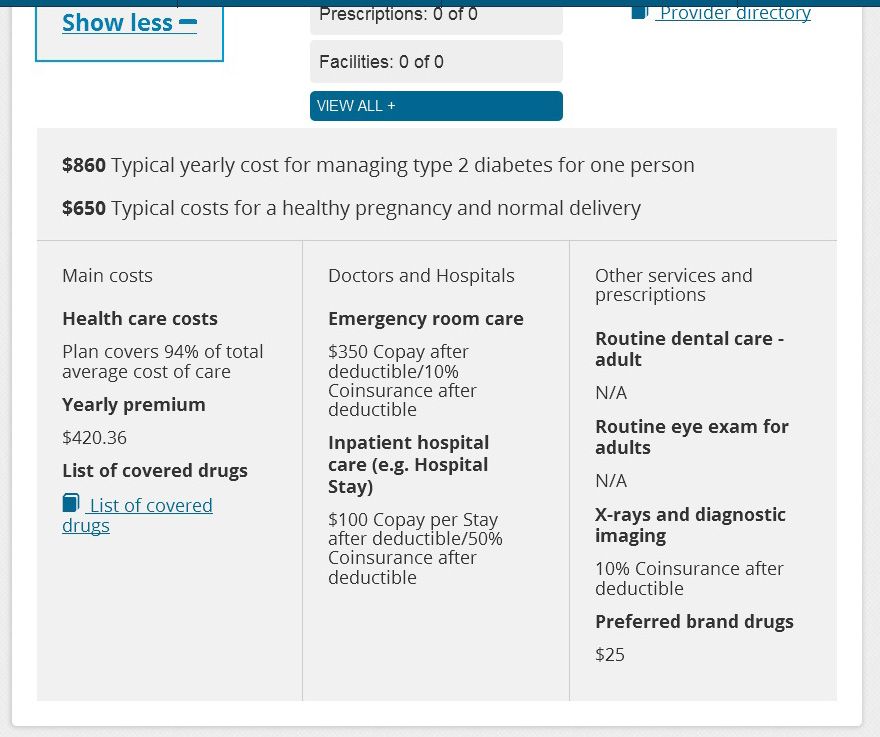The width and height of the screenshot is (880, 737).
Task: Open the List of covered drugs link
Action: click(x=150, y=506)
